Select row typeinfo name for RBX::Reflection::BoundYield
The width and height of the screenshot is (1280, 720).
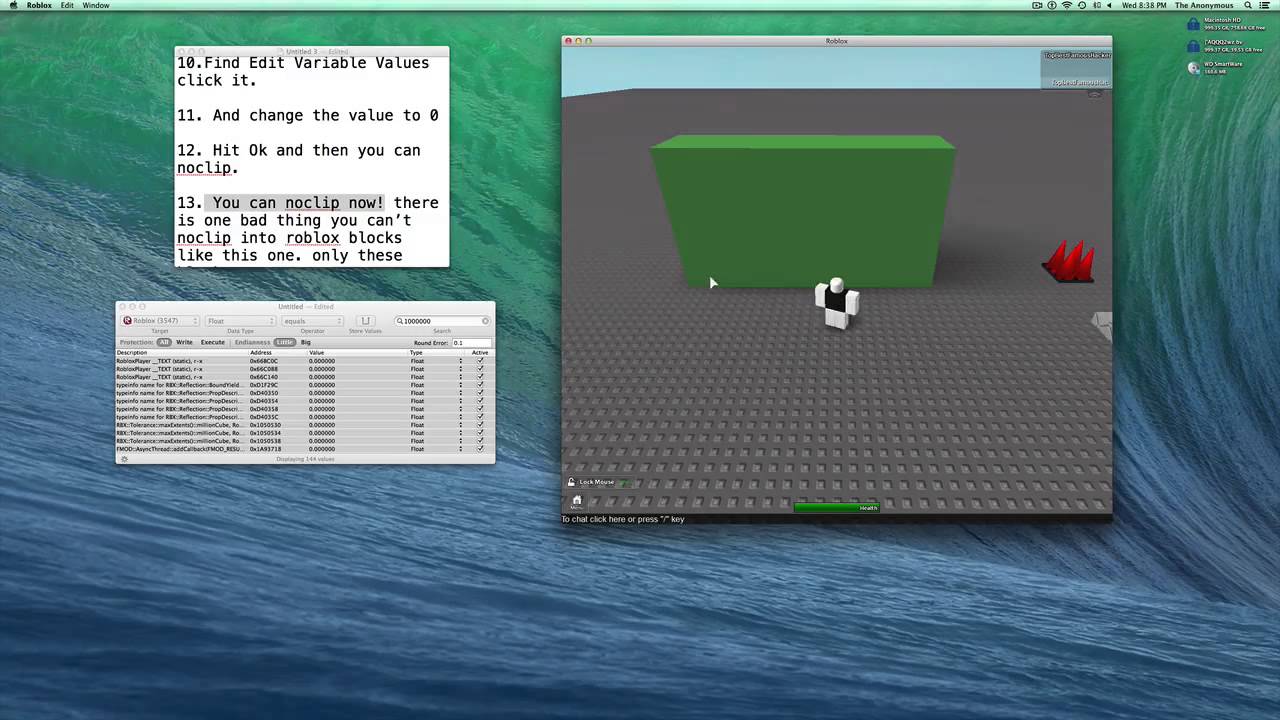(305, 385)
